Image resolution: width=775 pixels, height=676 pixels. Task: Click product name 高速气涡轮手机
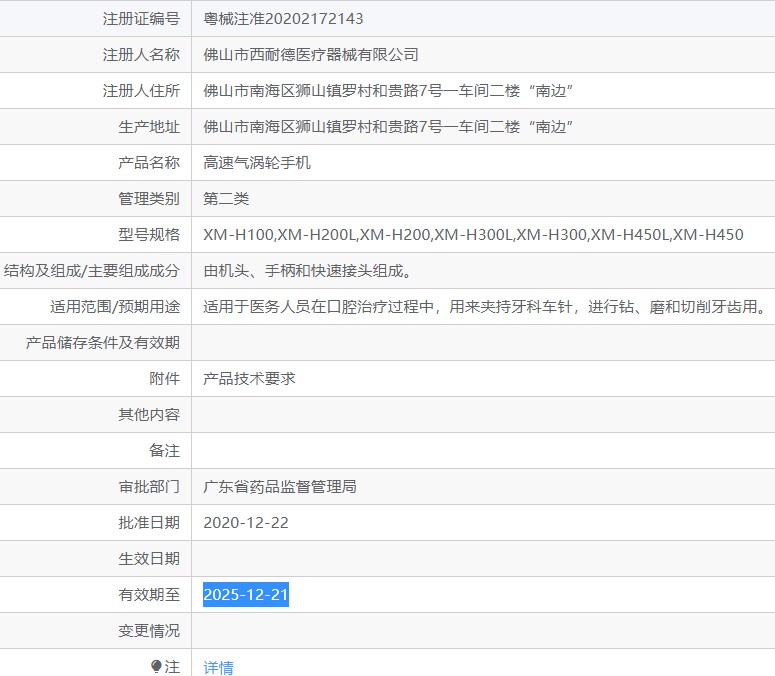click(x=257, y=163)
